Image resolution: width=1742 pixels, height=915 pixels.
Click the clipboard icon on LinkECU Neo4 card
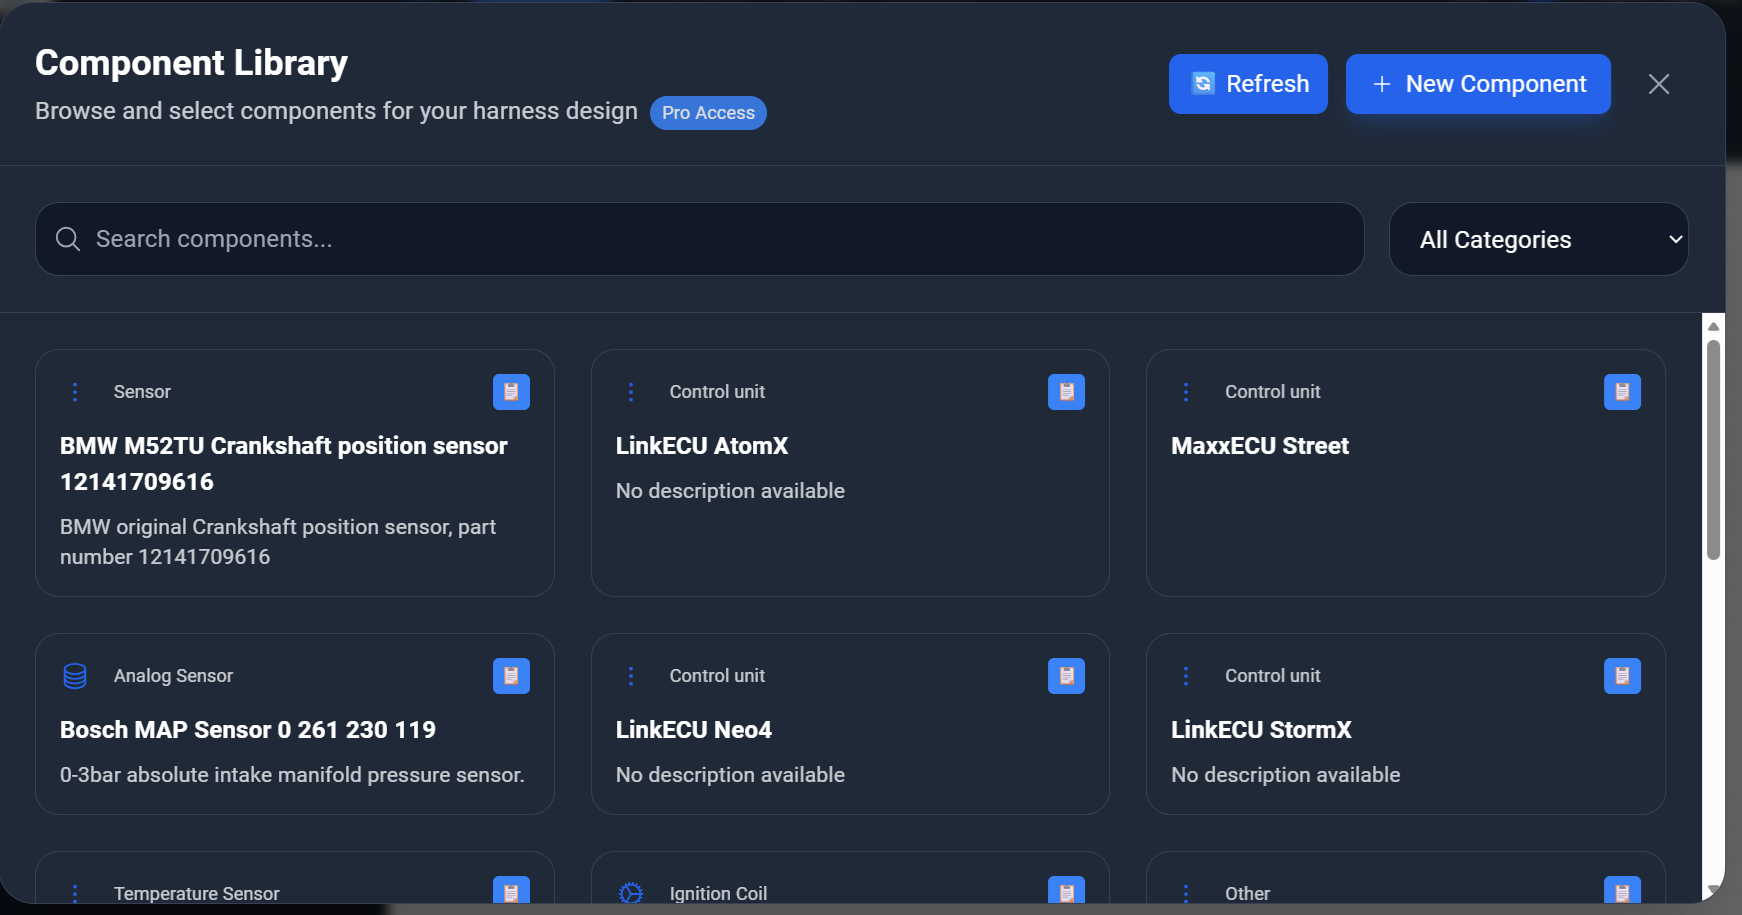click(x=1066, y=676)
